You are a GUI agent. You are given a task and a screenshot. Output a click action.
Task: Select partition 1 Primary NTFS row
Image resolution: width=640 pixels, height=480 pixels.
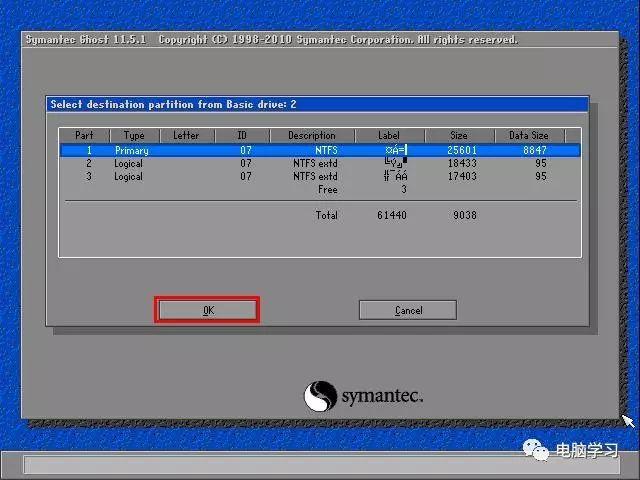coord(318,150)
